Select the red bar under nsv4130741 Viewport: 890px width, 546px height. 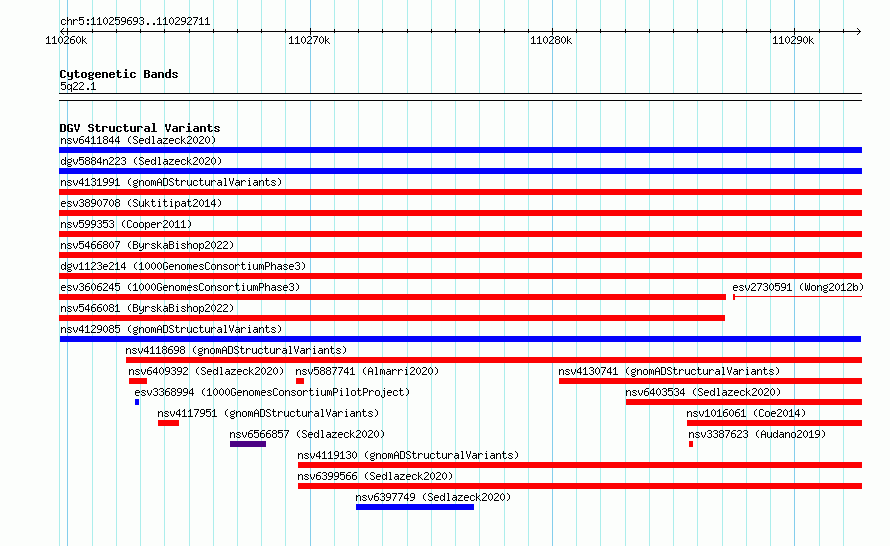(710, 381)
